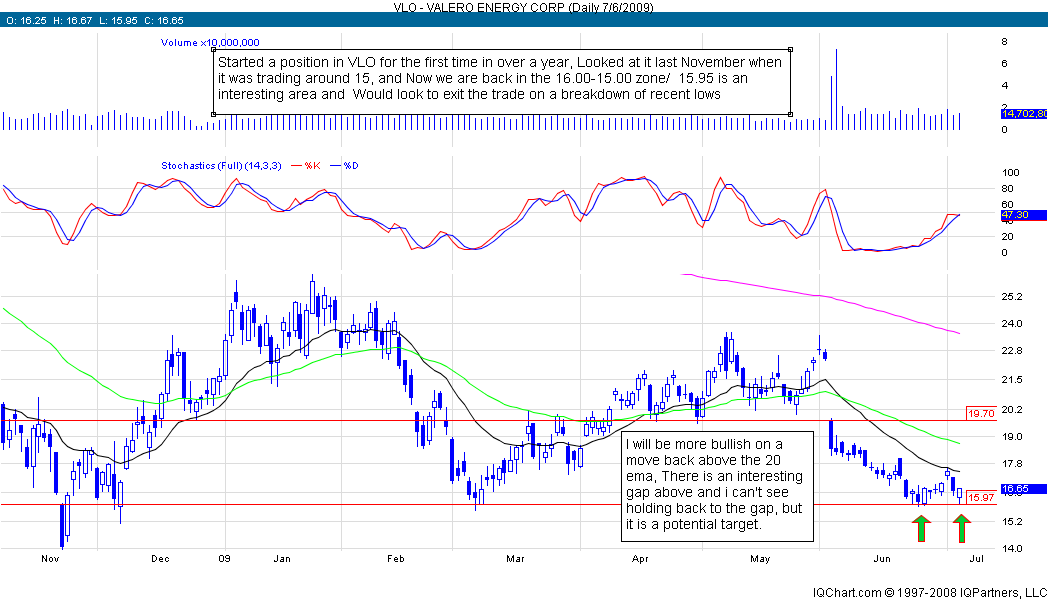
Task: Click the blue 14,702,80 volume value tag
Action: (1024, 114)
